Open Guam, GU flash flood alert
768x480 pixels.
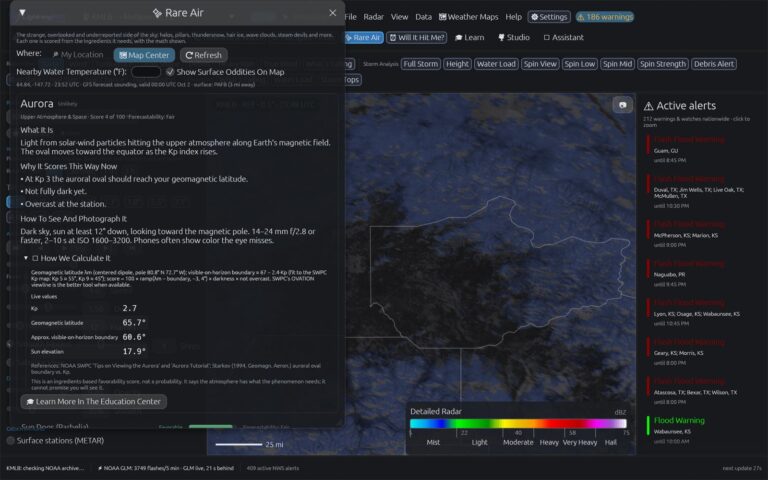coord(698,149)
